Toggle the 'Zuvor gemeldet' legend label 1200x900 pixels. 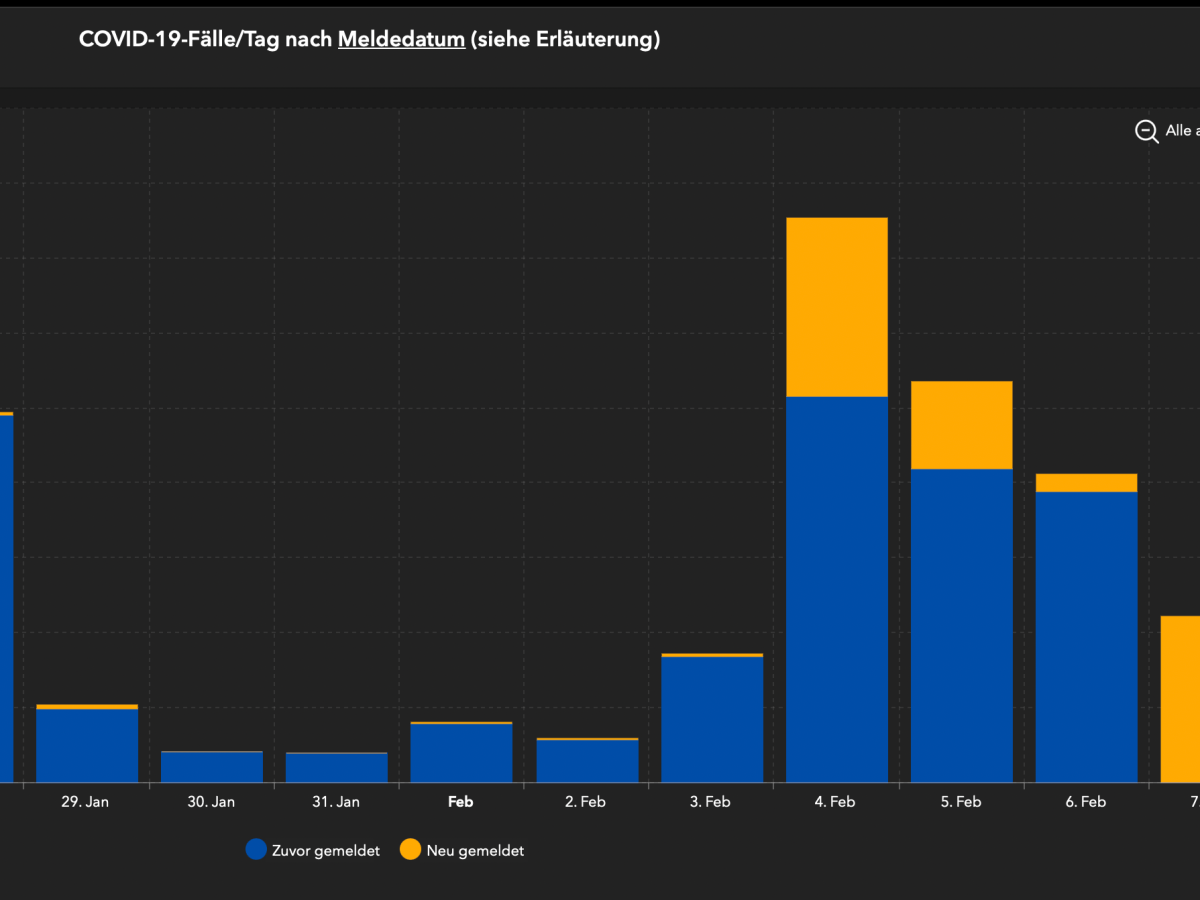[325, 851]
